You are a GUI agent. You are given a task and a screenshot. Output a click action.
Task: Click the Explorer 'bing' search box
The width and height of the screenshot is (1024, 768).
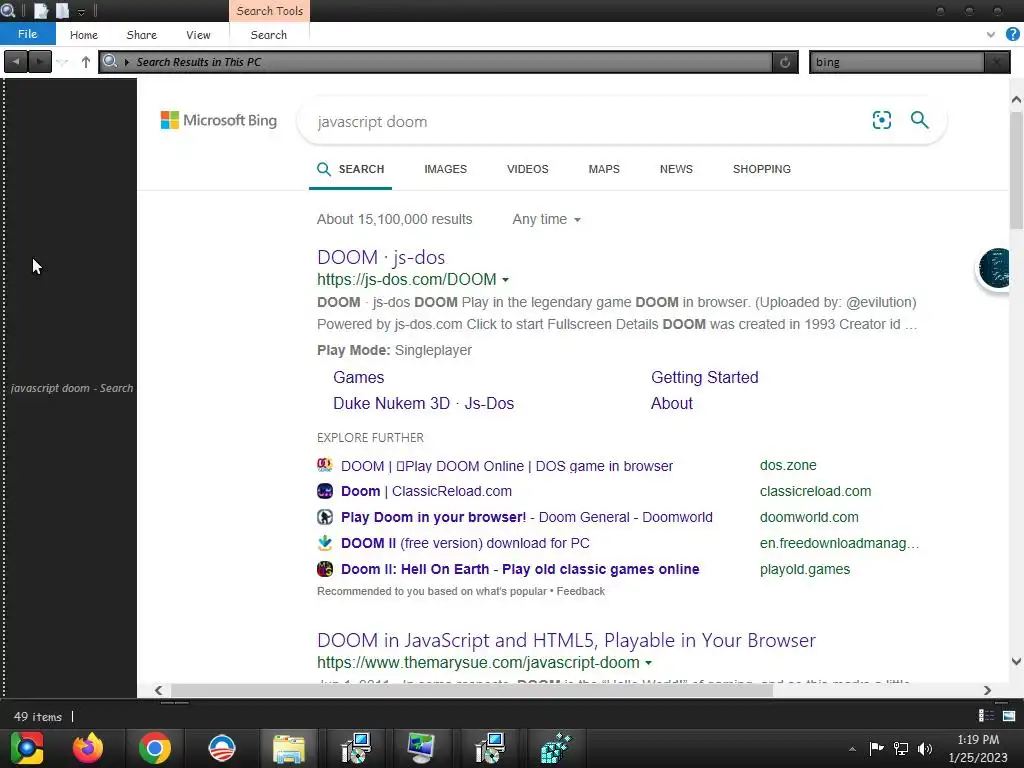coord(897,62)
